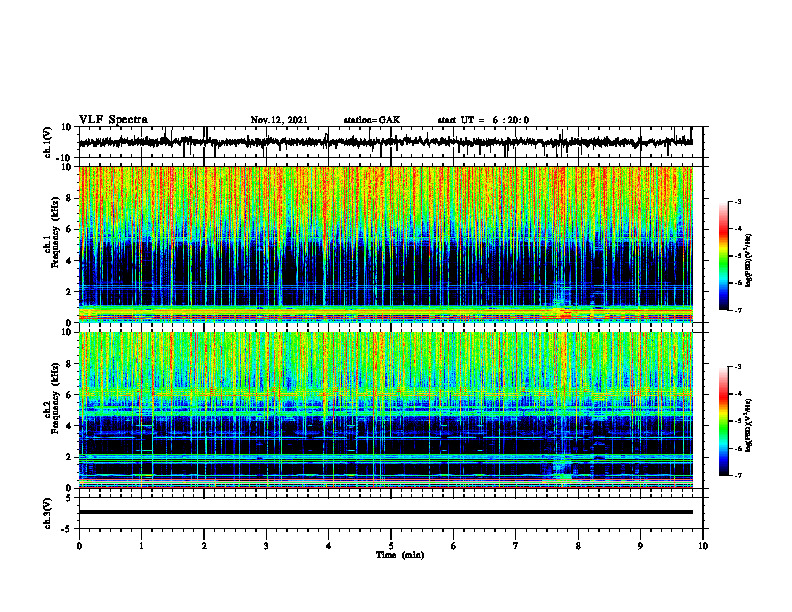Viewport: 792px width, 612px height.
Task: Click the "9" tick on the time axis
Action: point(640,546)
